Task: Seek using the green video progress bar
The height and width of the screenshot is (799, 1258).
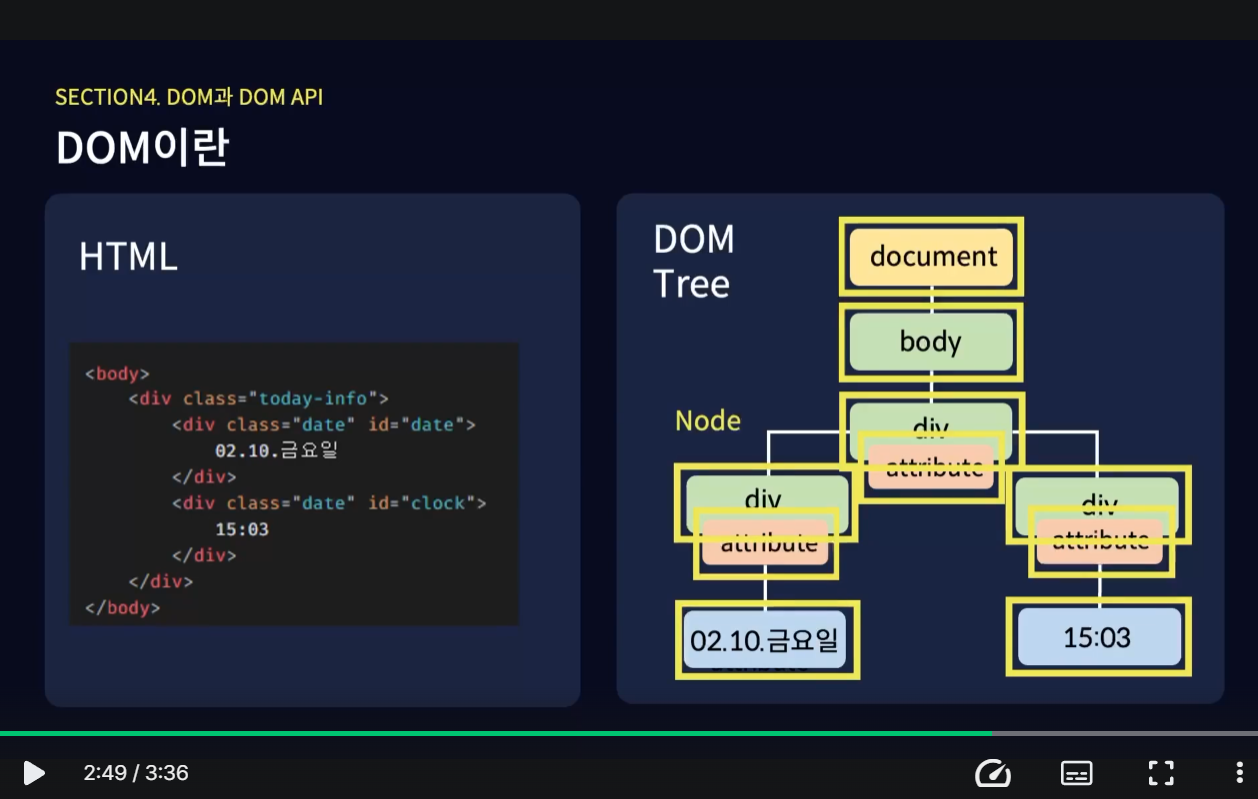Action: tap(629, 733)
